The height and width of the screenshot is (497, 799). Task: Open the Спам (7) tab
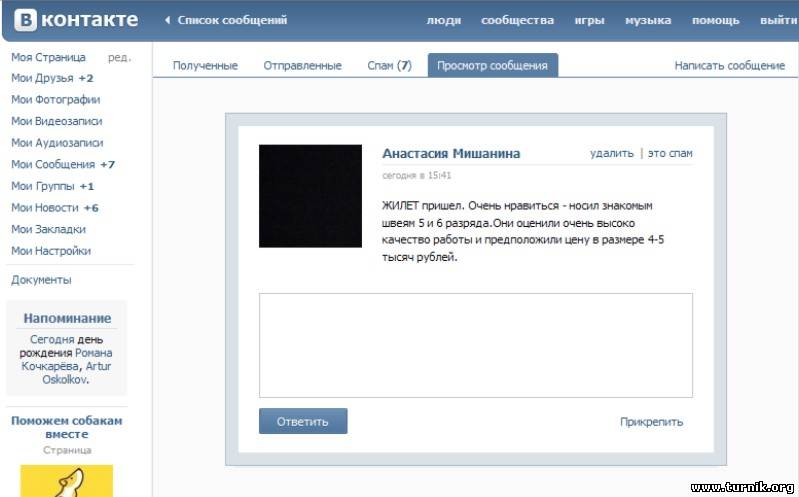click(x=389, y=66)
